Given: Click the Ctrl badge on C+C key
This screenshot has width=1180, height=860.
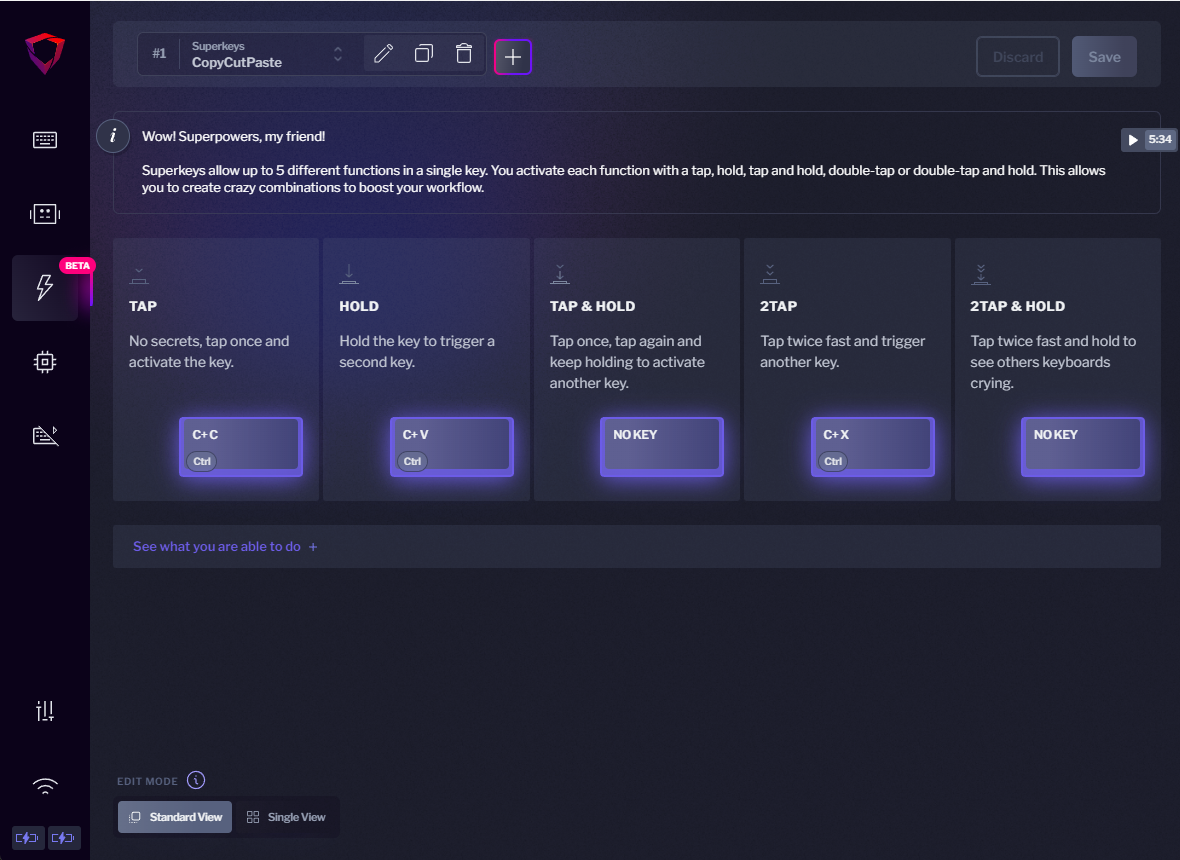Looking at the screenshot, I should pos(202,461).
